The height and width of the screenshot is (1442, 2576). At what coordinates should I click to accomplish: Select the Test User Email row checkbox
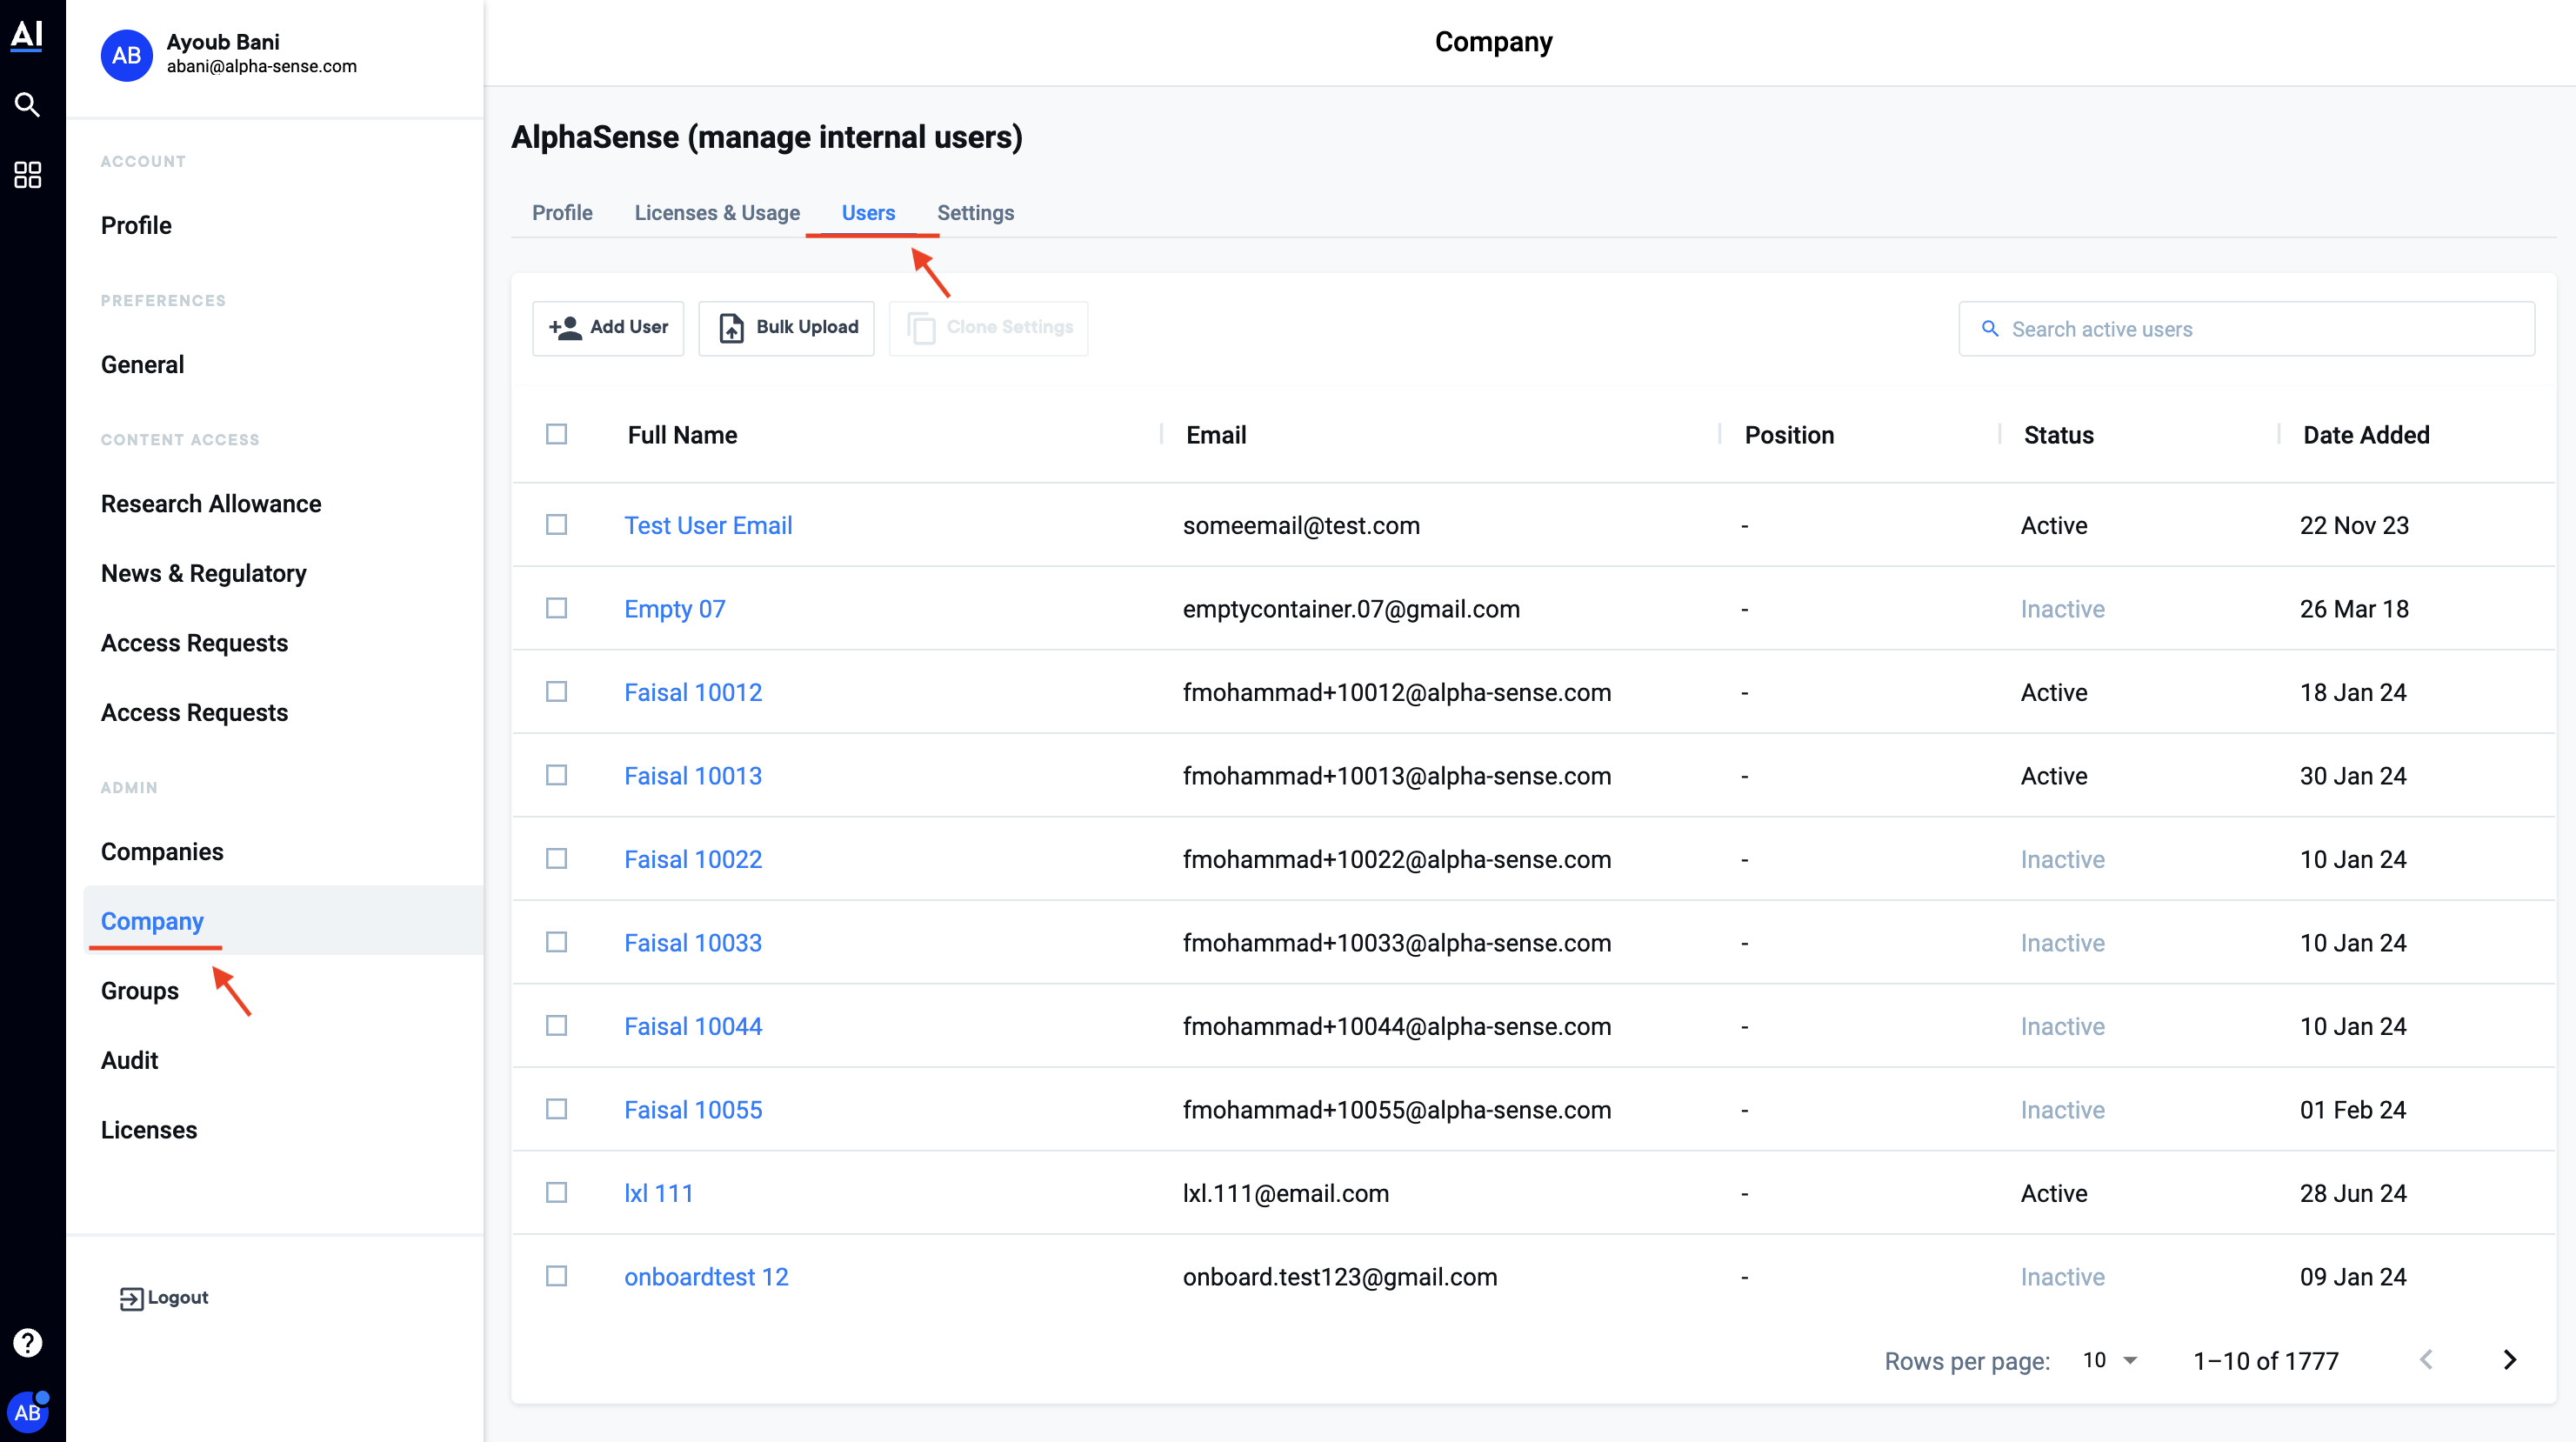(x=556, y=525)
